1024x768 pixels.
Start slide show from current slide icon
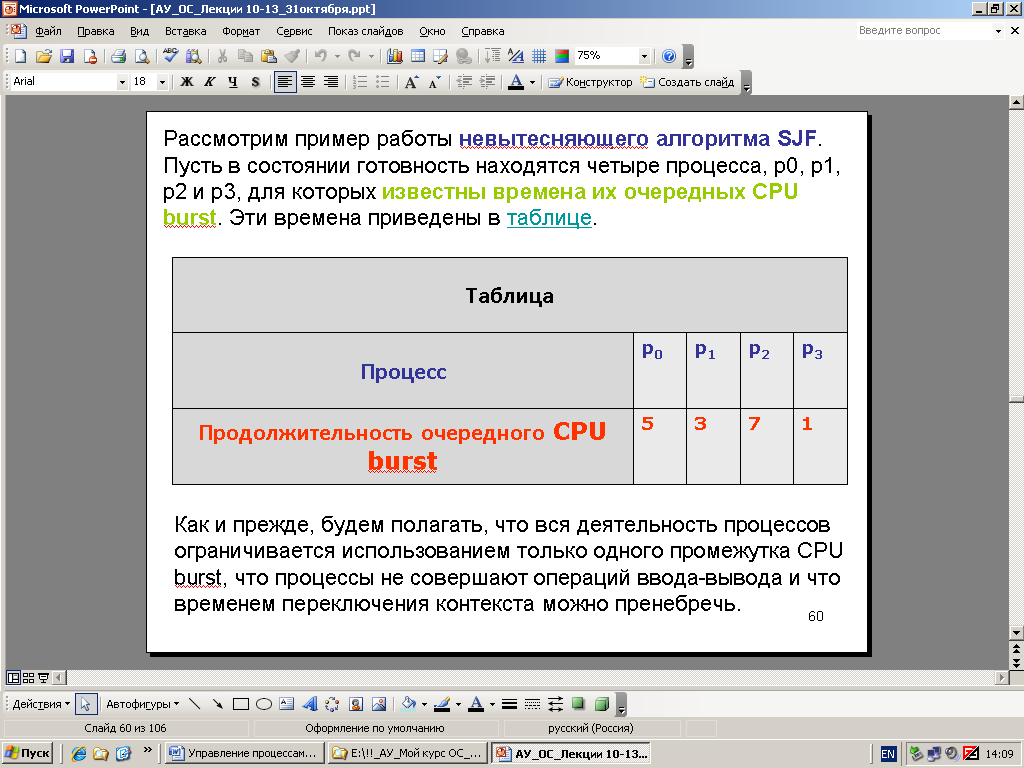point(43,678)
